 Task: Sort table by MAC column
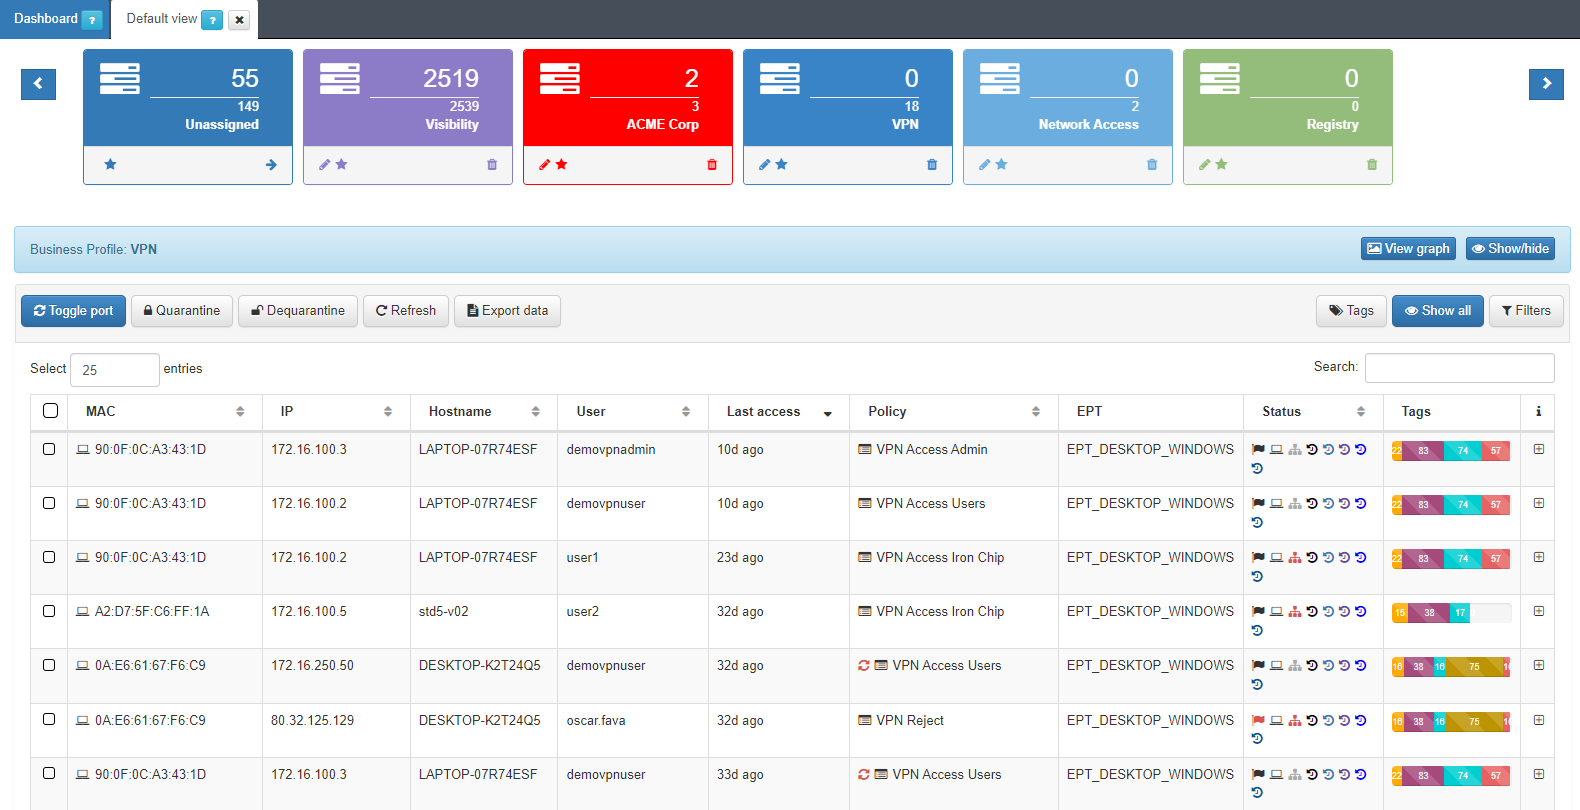pyautogui.click(x=165, y=411)
